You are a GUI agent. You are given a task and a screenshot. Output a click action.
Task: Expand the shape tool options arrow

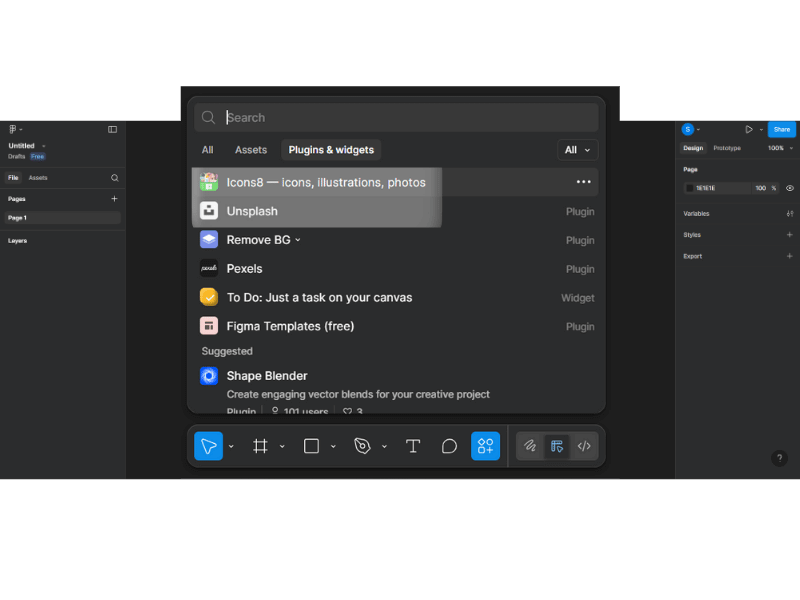pos(333,446)
